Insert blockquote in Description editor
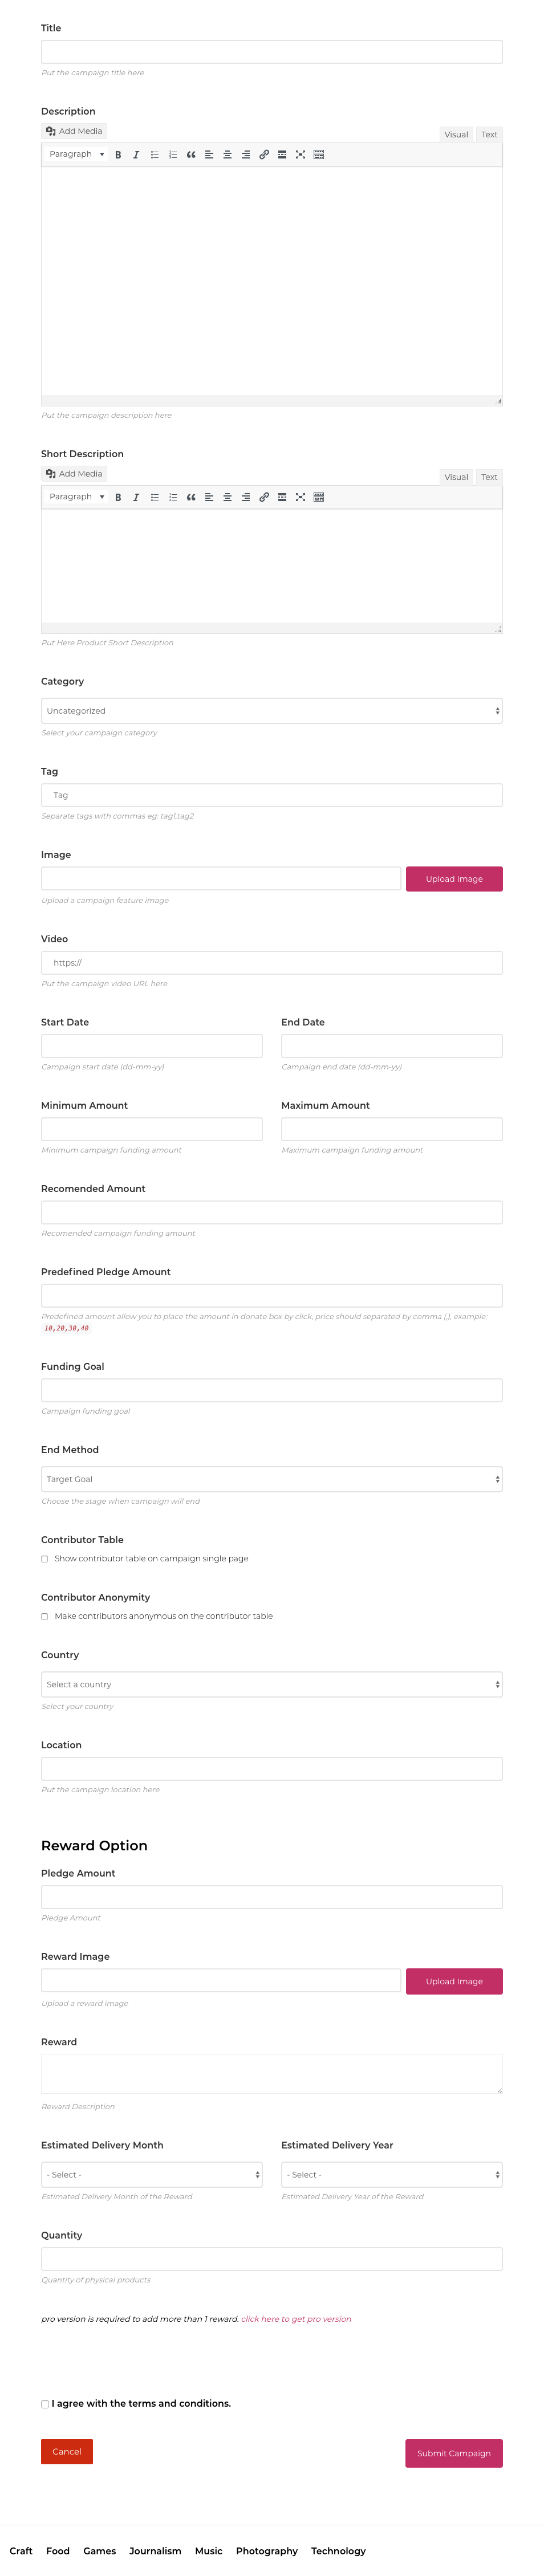The image size is (544, 2576). coord(191,155)
